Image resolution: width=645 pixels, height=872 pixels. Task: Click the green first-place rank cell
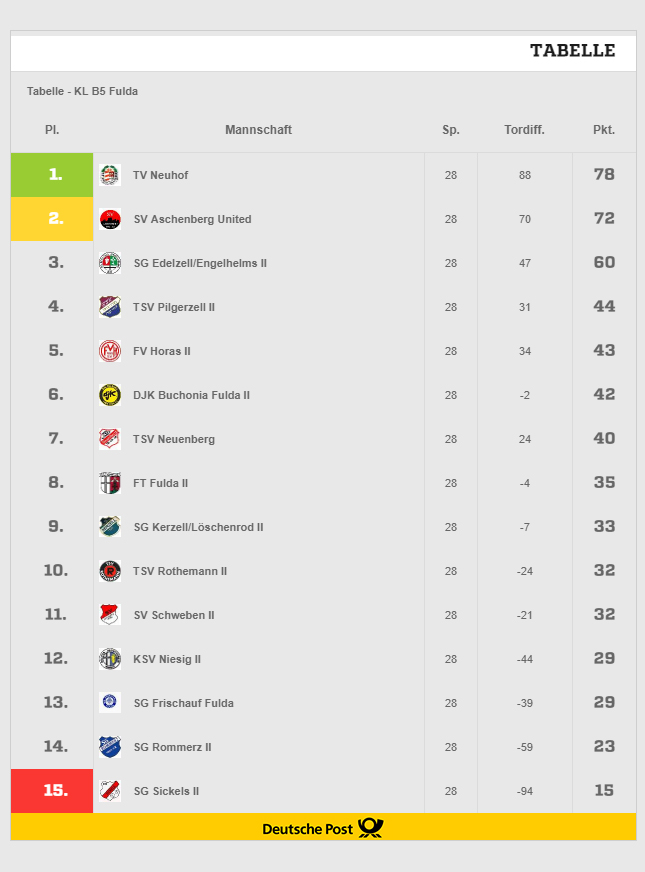52,175
